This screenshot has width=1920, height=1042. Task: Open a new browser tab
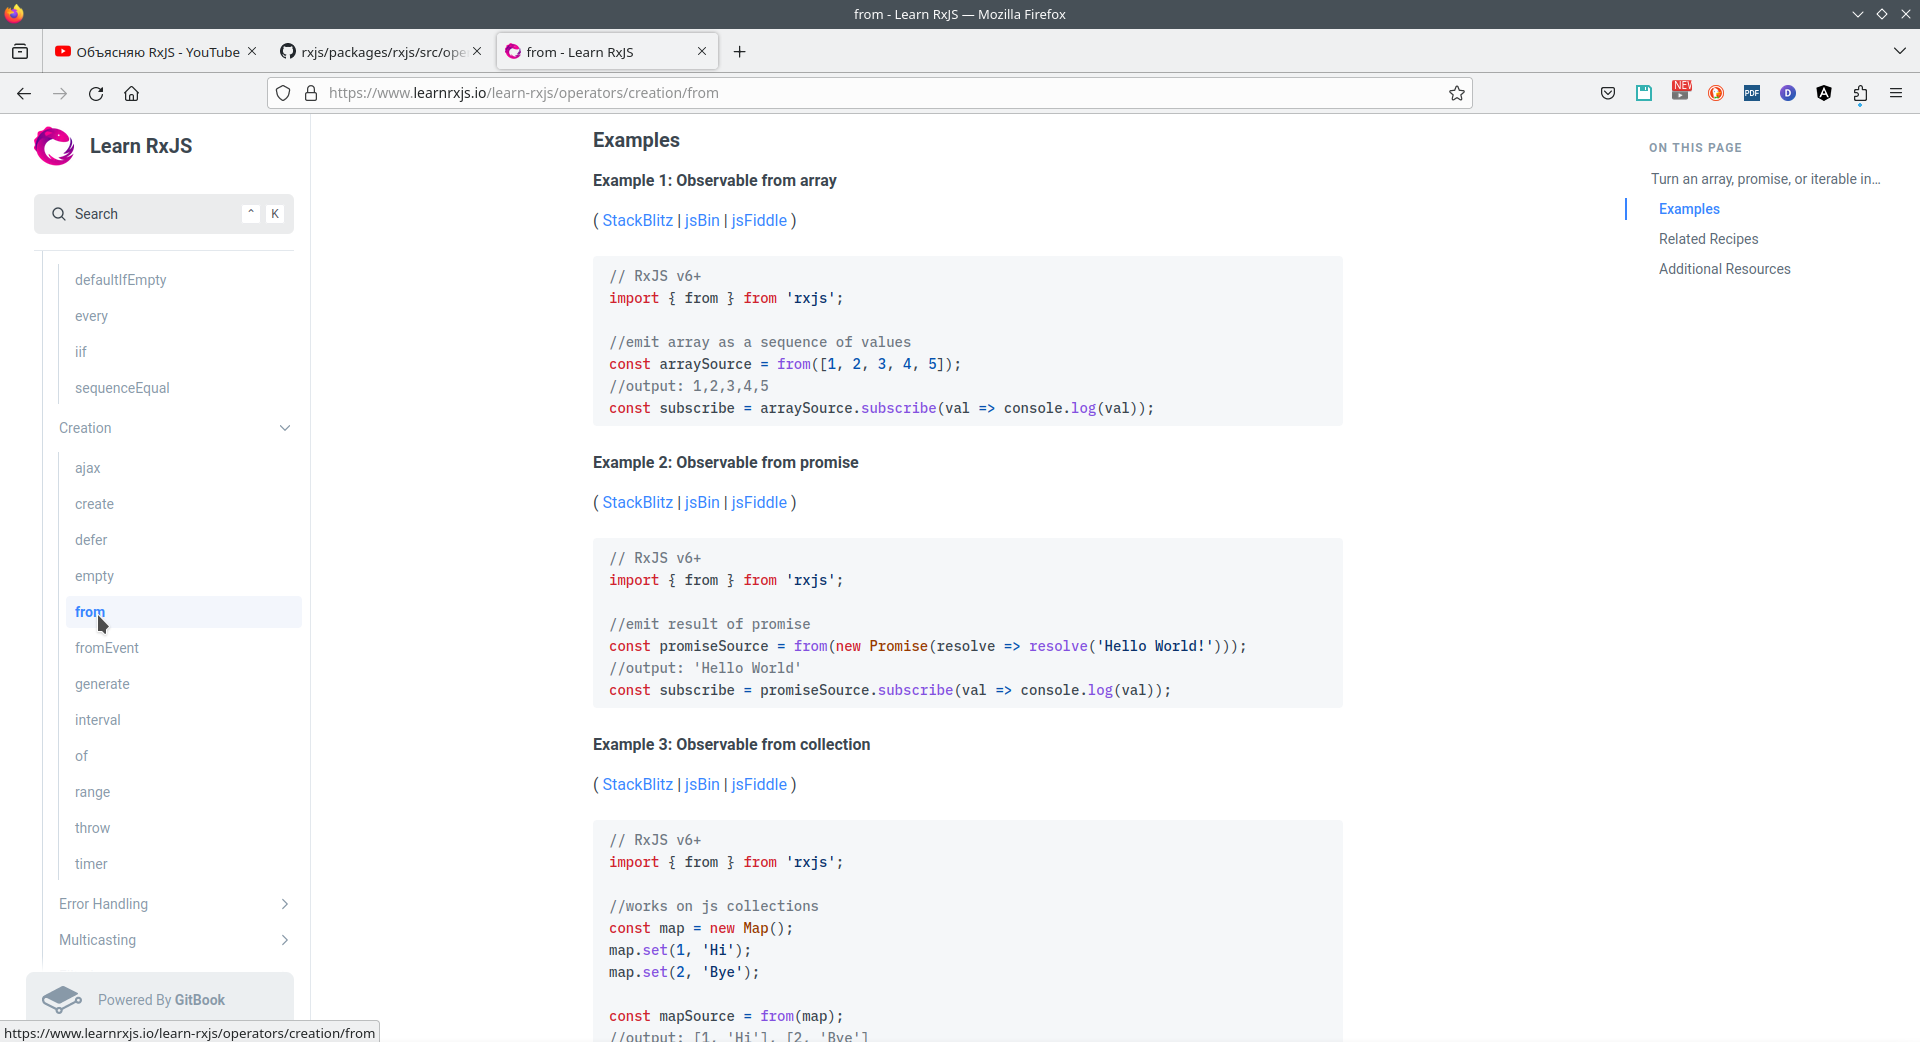[x=740, y=52]
